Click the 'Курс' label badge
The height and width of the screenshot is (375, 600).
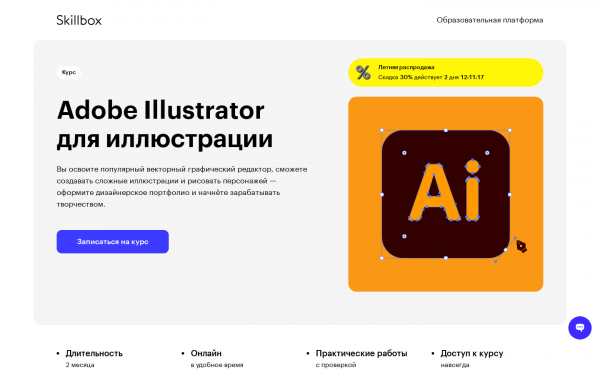[x=69, y=72]
